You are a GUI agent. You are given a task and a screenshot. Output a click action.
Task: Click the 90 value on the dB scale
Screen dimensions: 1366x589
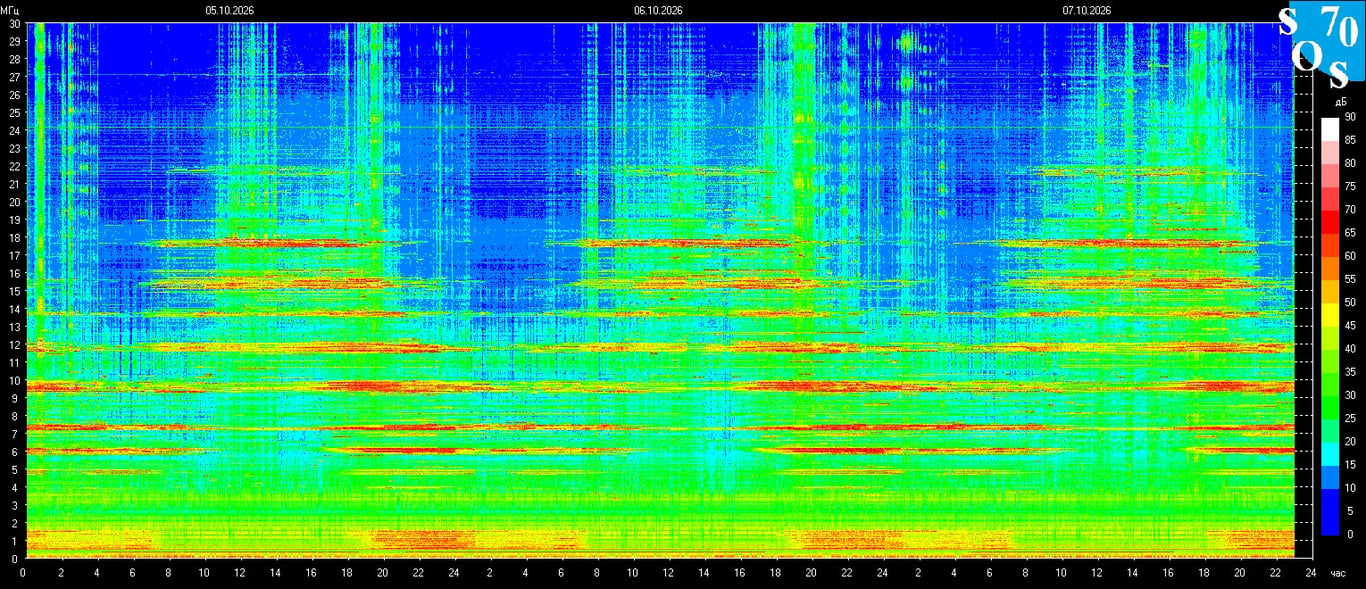1350,117
